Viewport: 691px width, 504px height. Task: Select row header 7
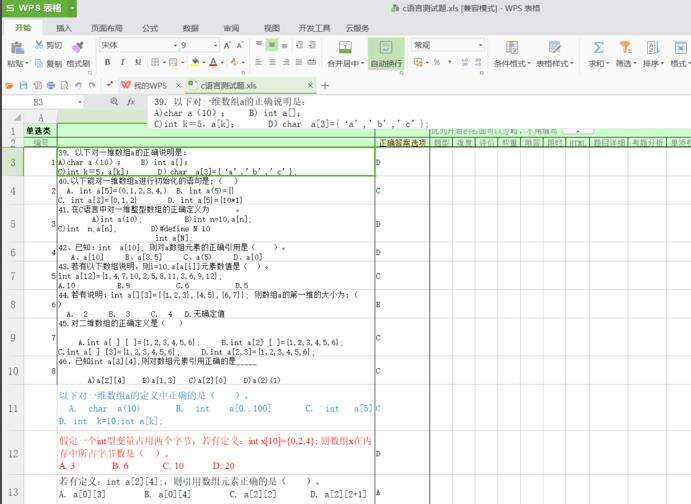(x=13, y=276)
